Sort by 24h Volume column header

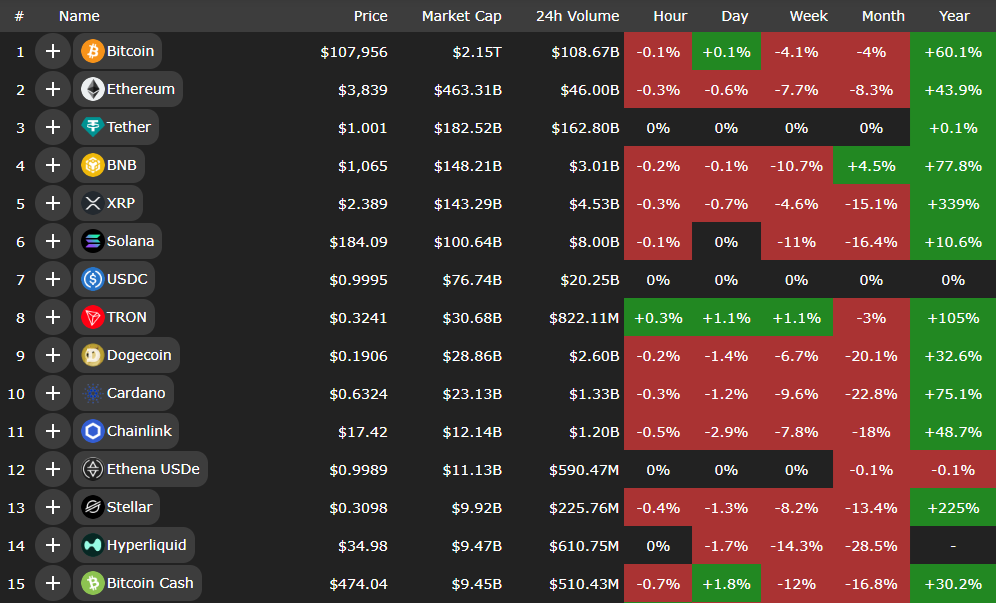[x=577, y=16]
